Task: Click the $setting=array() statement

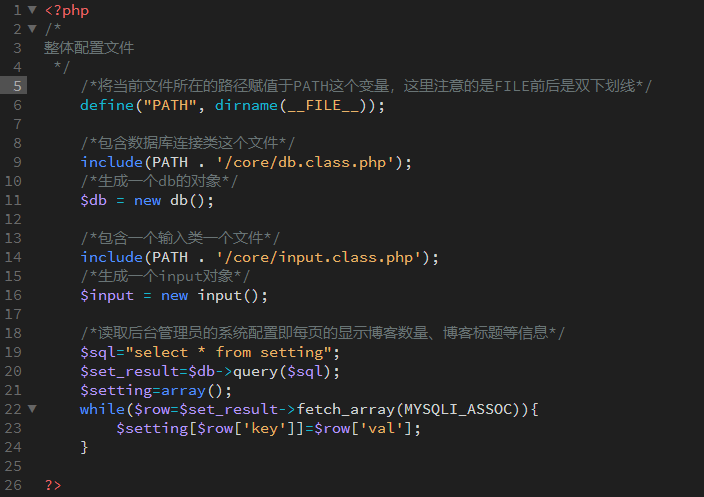Action: tap(156, 391)
